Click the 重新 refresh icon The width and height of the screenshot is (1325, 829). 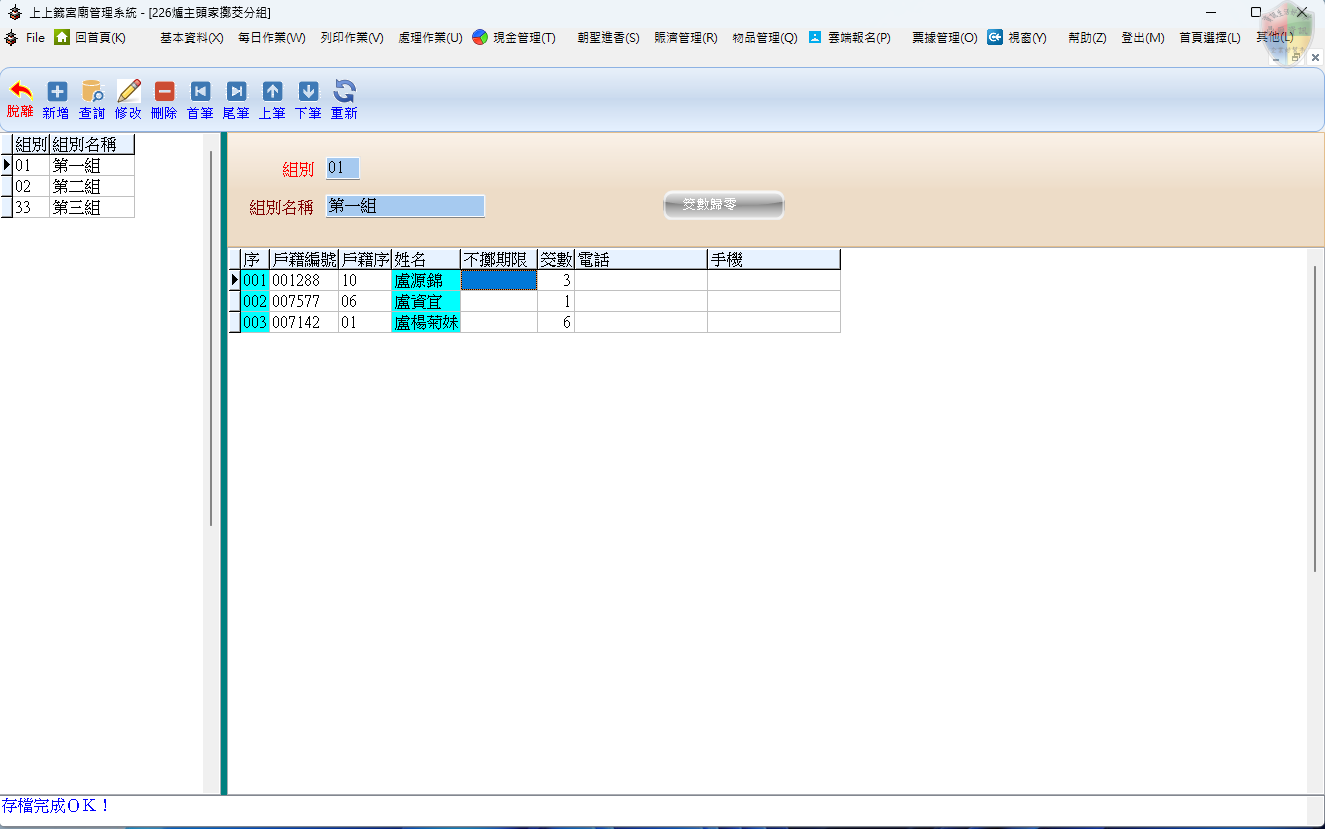point(344,92)
